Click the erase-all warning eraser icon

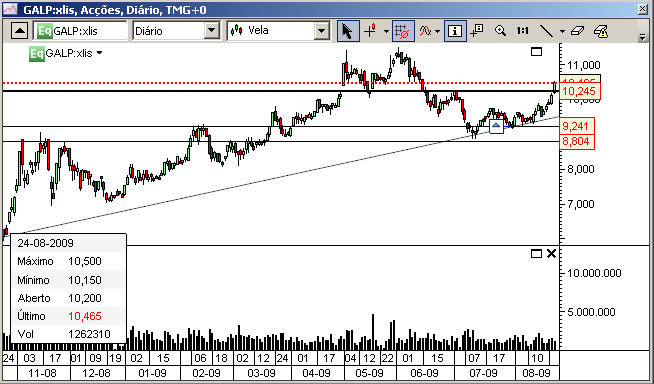pyautogui.click(x=601, y=31)
